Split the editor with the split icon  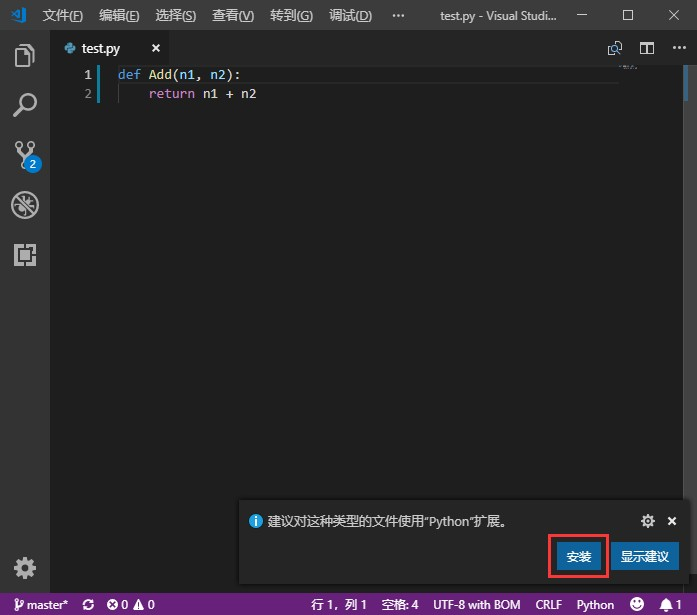click(647, 48)
